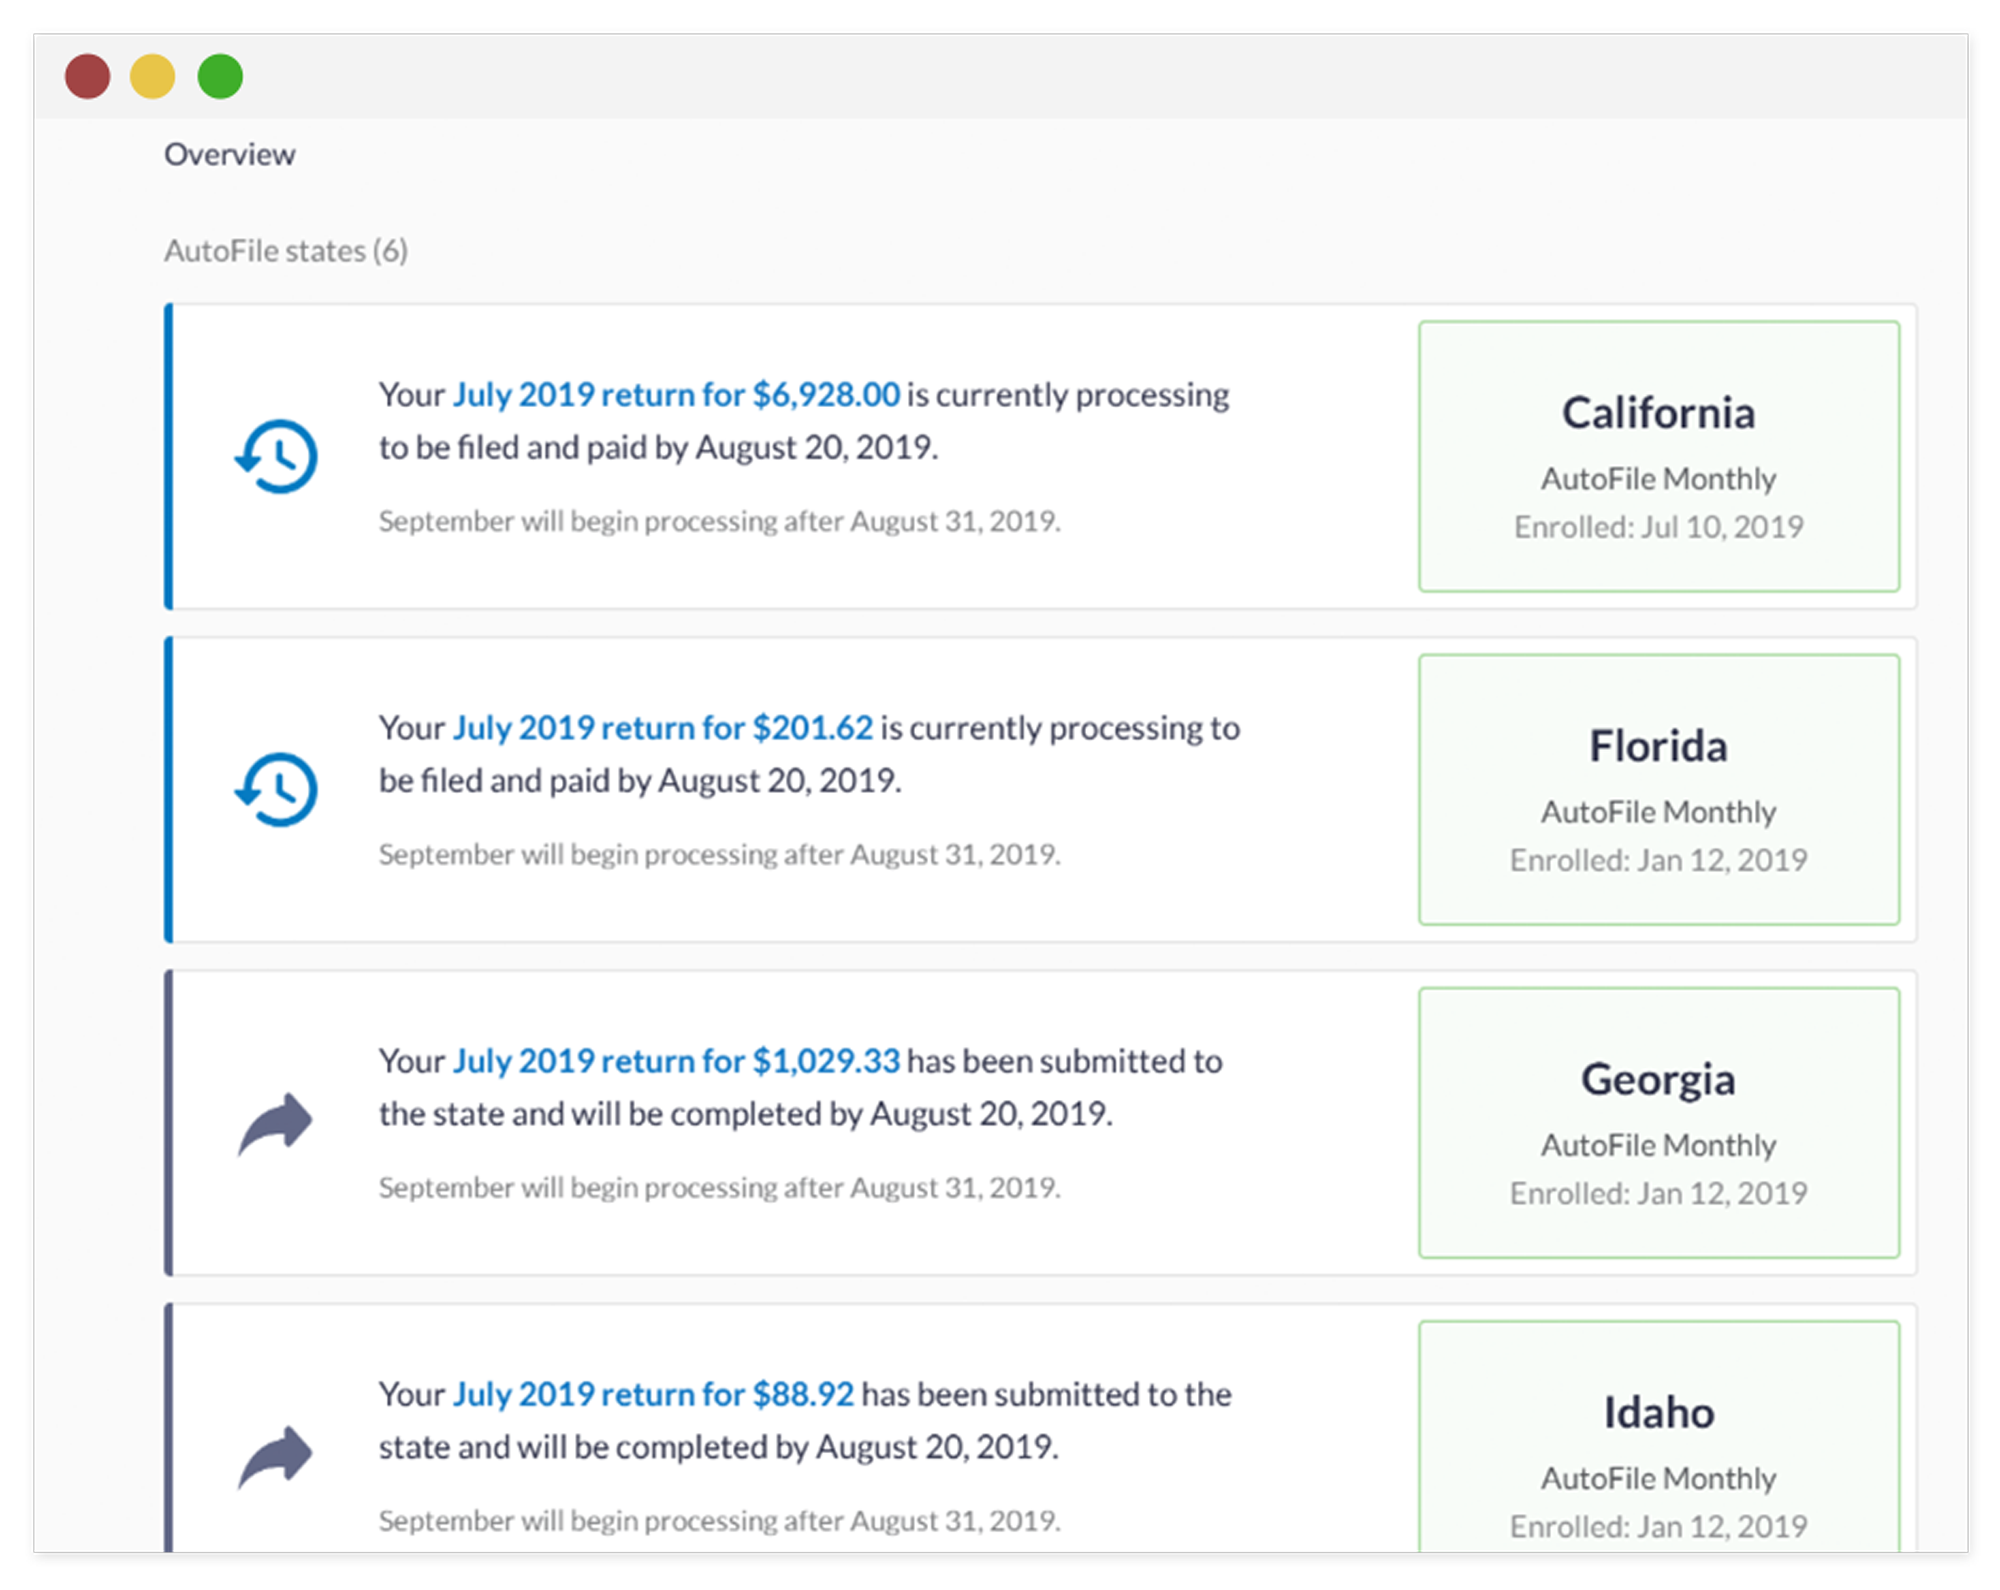
Task: Click the 'AutoFile states (6)' label
Action: 286,251
